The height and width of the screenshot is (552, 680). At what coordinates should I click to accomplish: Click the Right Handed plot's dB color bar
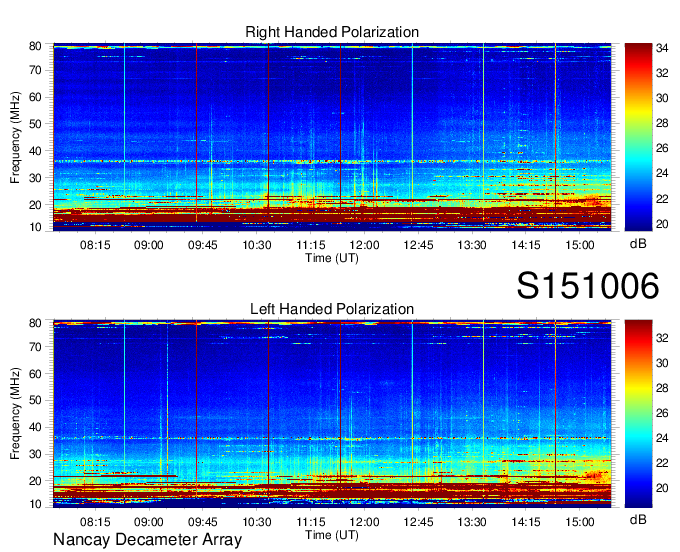[638, 137]
